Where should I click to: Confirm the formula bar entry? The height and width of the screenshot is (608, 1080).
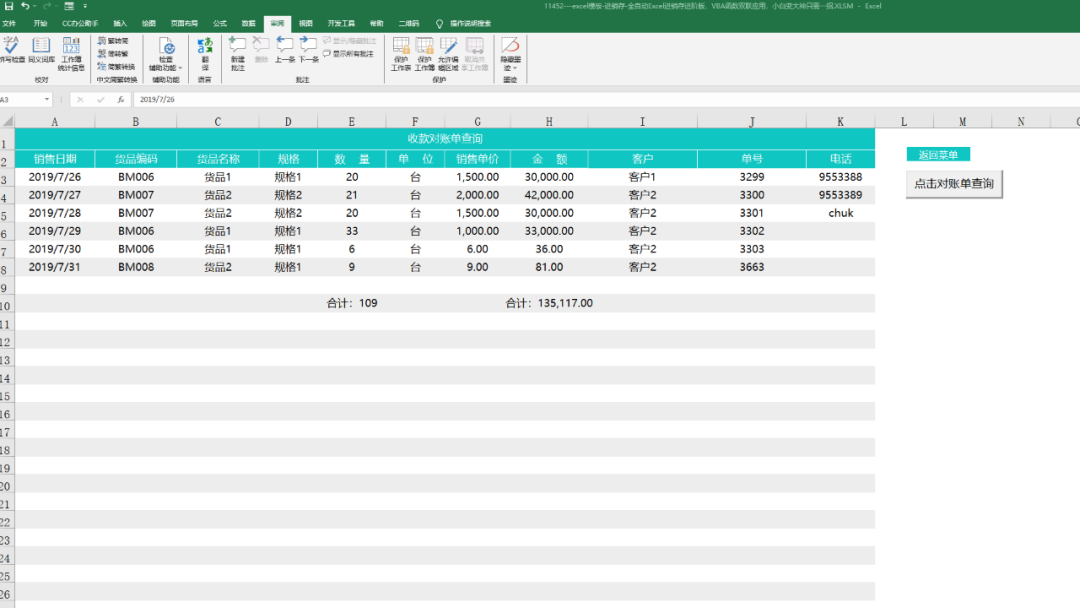coord(101,99)
